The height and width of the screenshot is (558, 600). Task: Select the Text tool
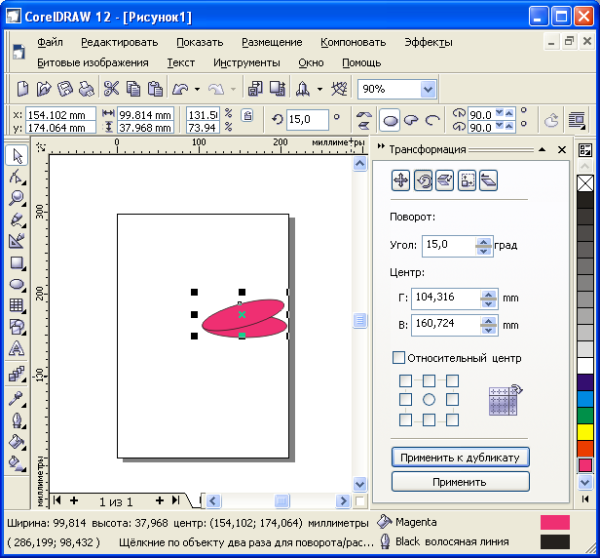click(16, 350)
